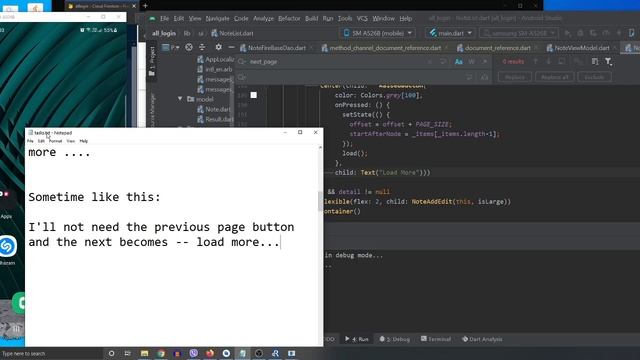The image size is (640, 360).
Task: Open the Debug tool window tab
Action: [x=394, y=339]
